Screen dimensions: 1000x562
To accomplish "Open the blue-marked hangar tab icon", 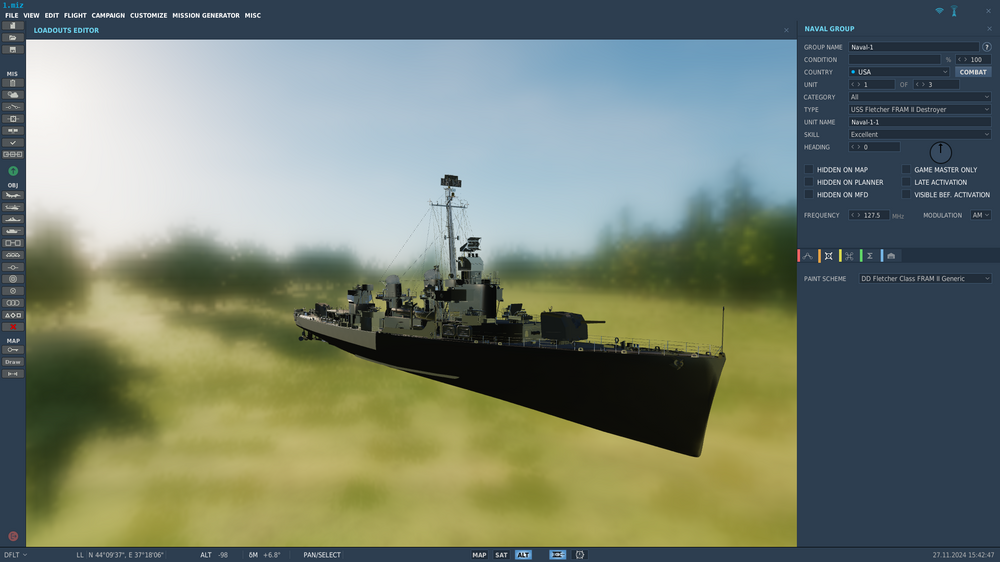I will (891, 256).
